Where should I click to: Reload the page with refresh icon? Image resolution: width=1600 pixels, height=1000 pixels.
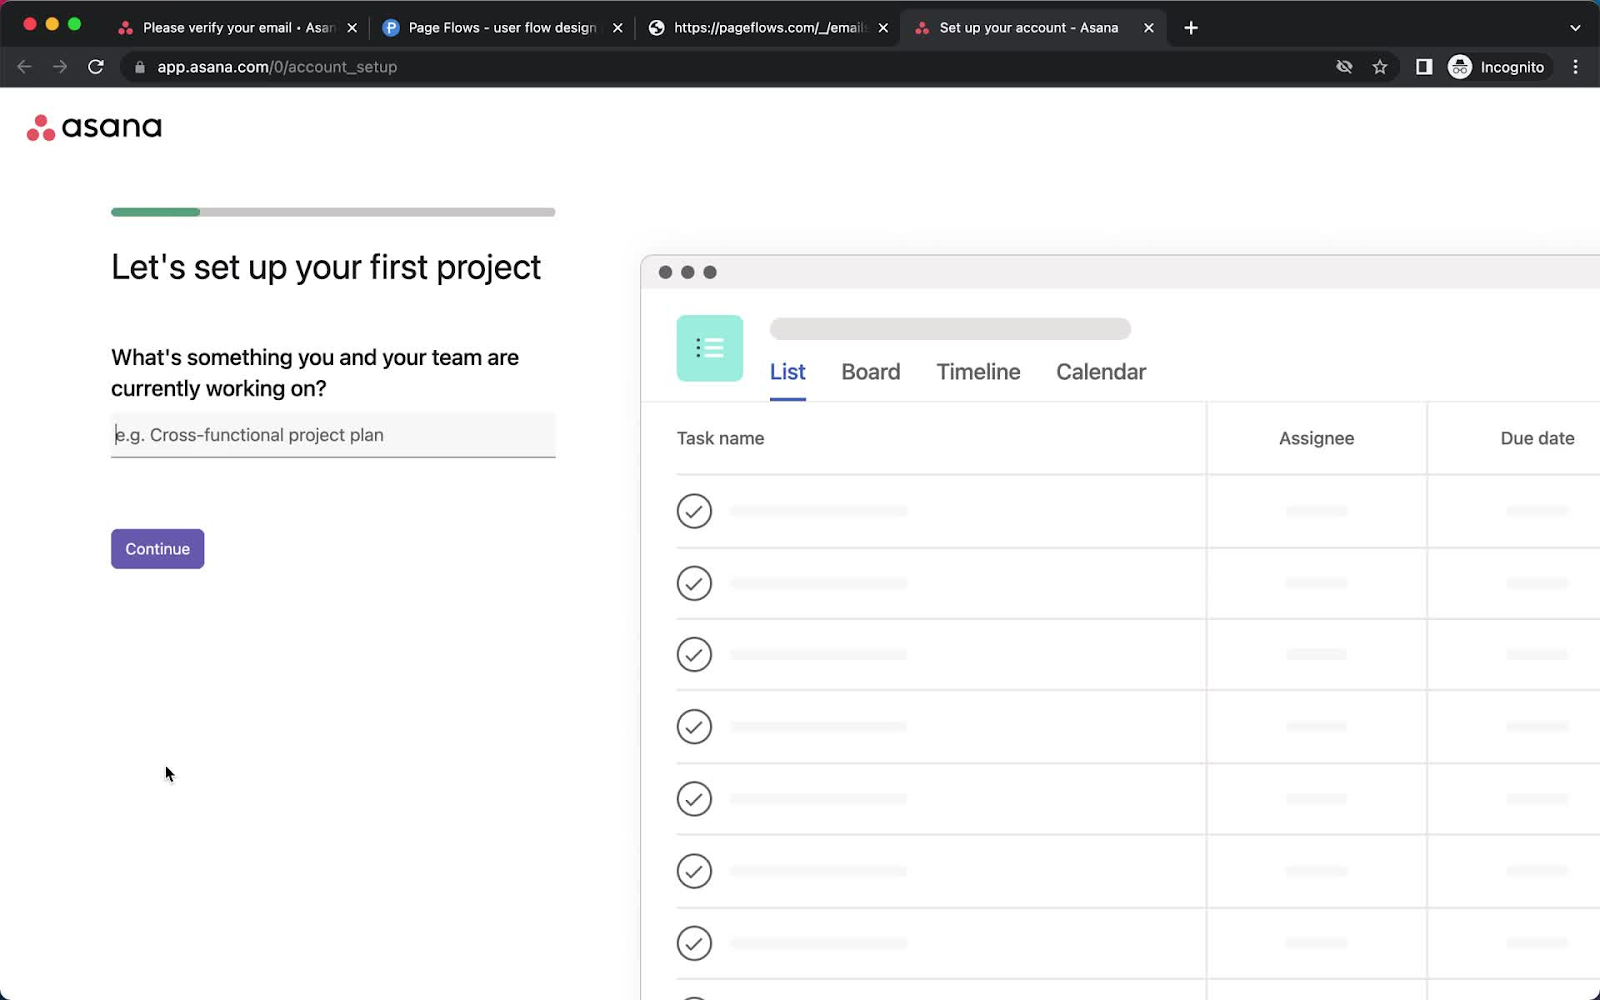[x=96, y=67]
